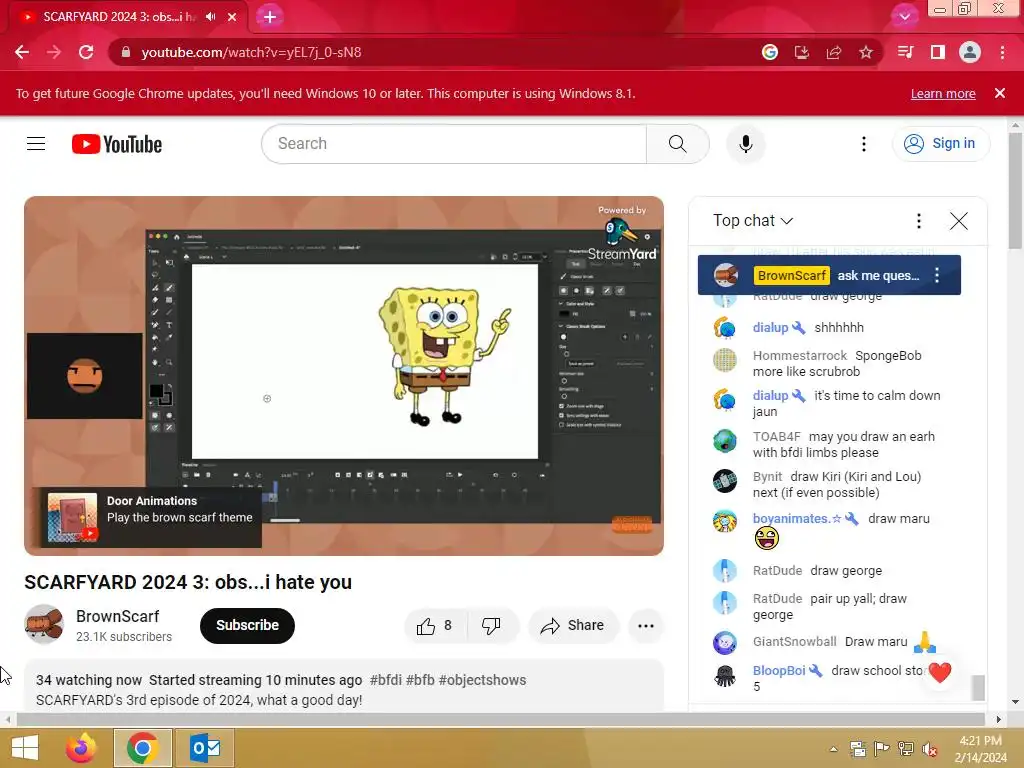The image size is (1024, 768).
Task: Click the #bfb hashtag
Action: pos(420,680)
